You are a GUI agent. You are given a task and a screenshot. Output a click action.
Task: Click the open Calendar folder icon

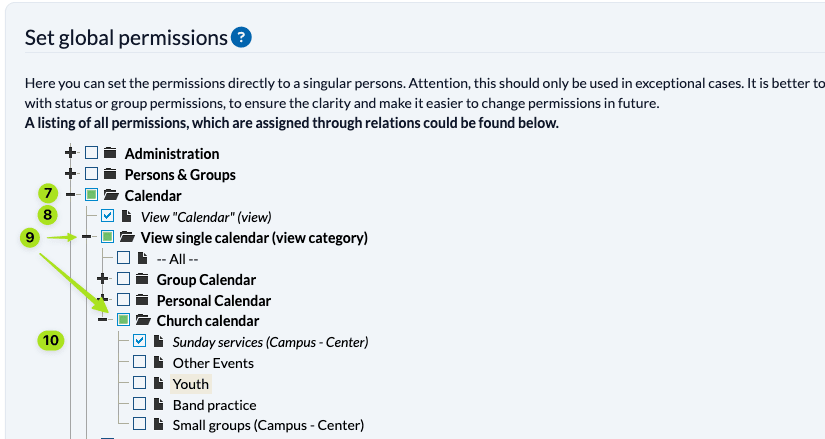tap(110, 196)
